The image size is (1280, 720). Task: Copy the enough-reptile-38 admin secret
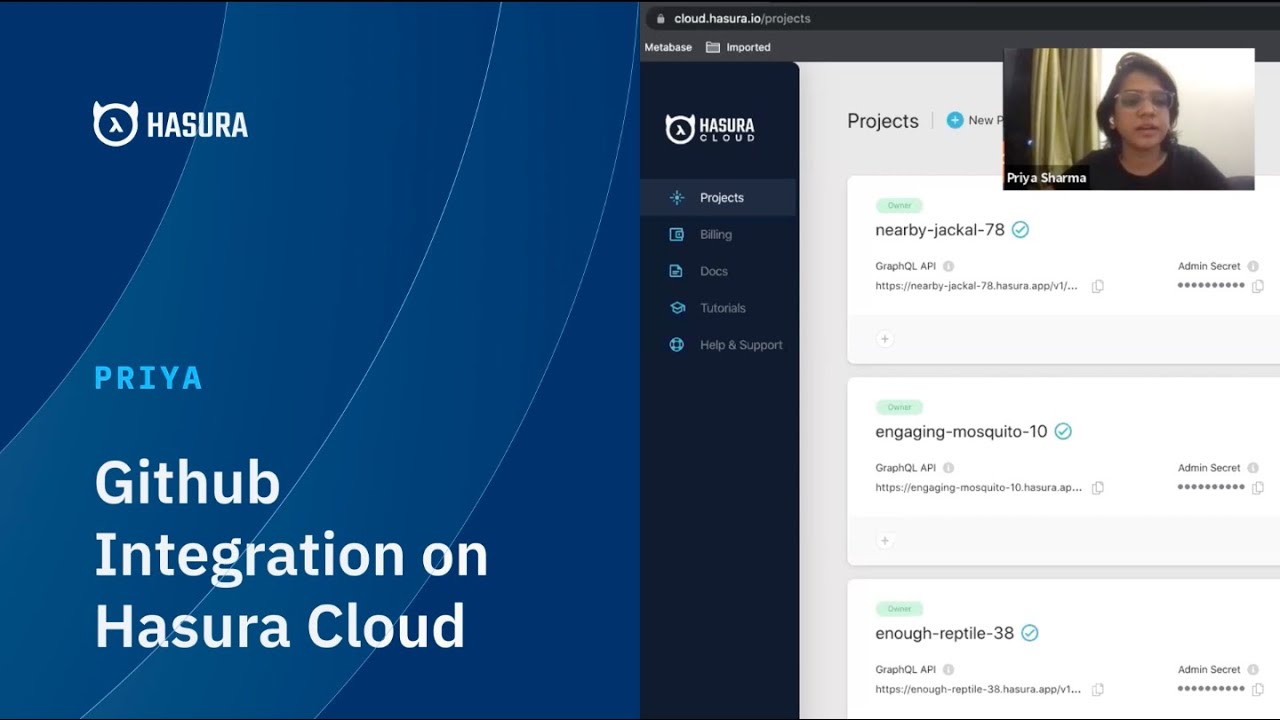click(x=1258, y=689)
